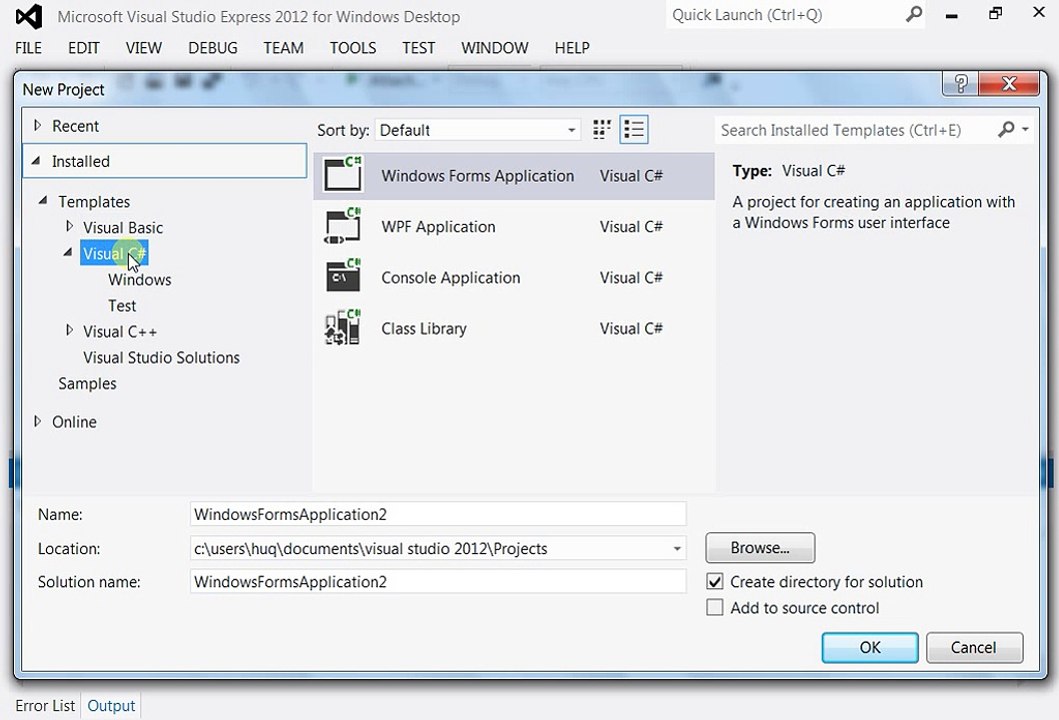The image size is (1059, 720).
Task: Click the Console Application template icon
Action: (343, 276)
